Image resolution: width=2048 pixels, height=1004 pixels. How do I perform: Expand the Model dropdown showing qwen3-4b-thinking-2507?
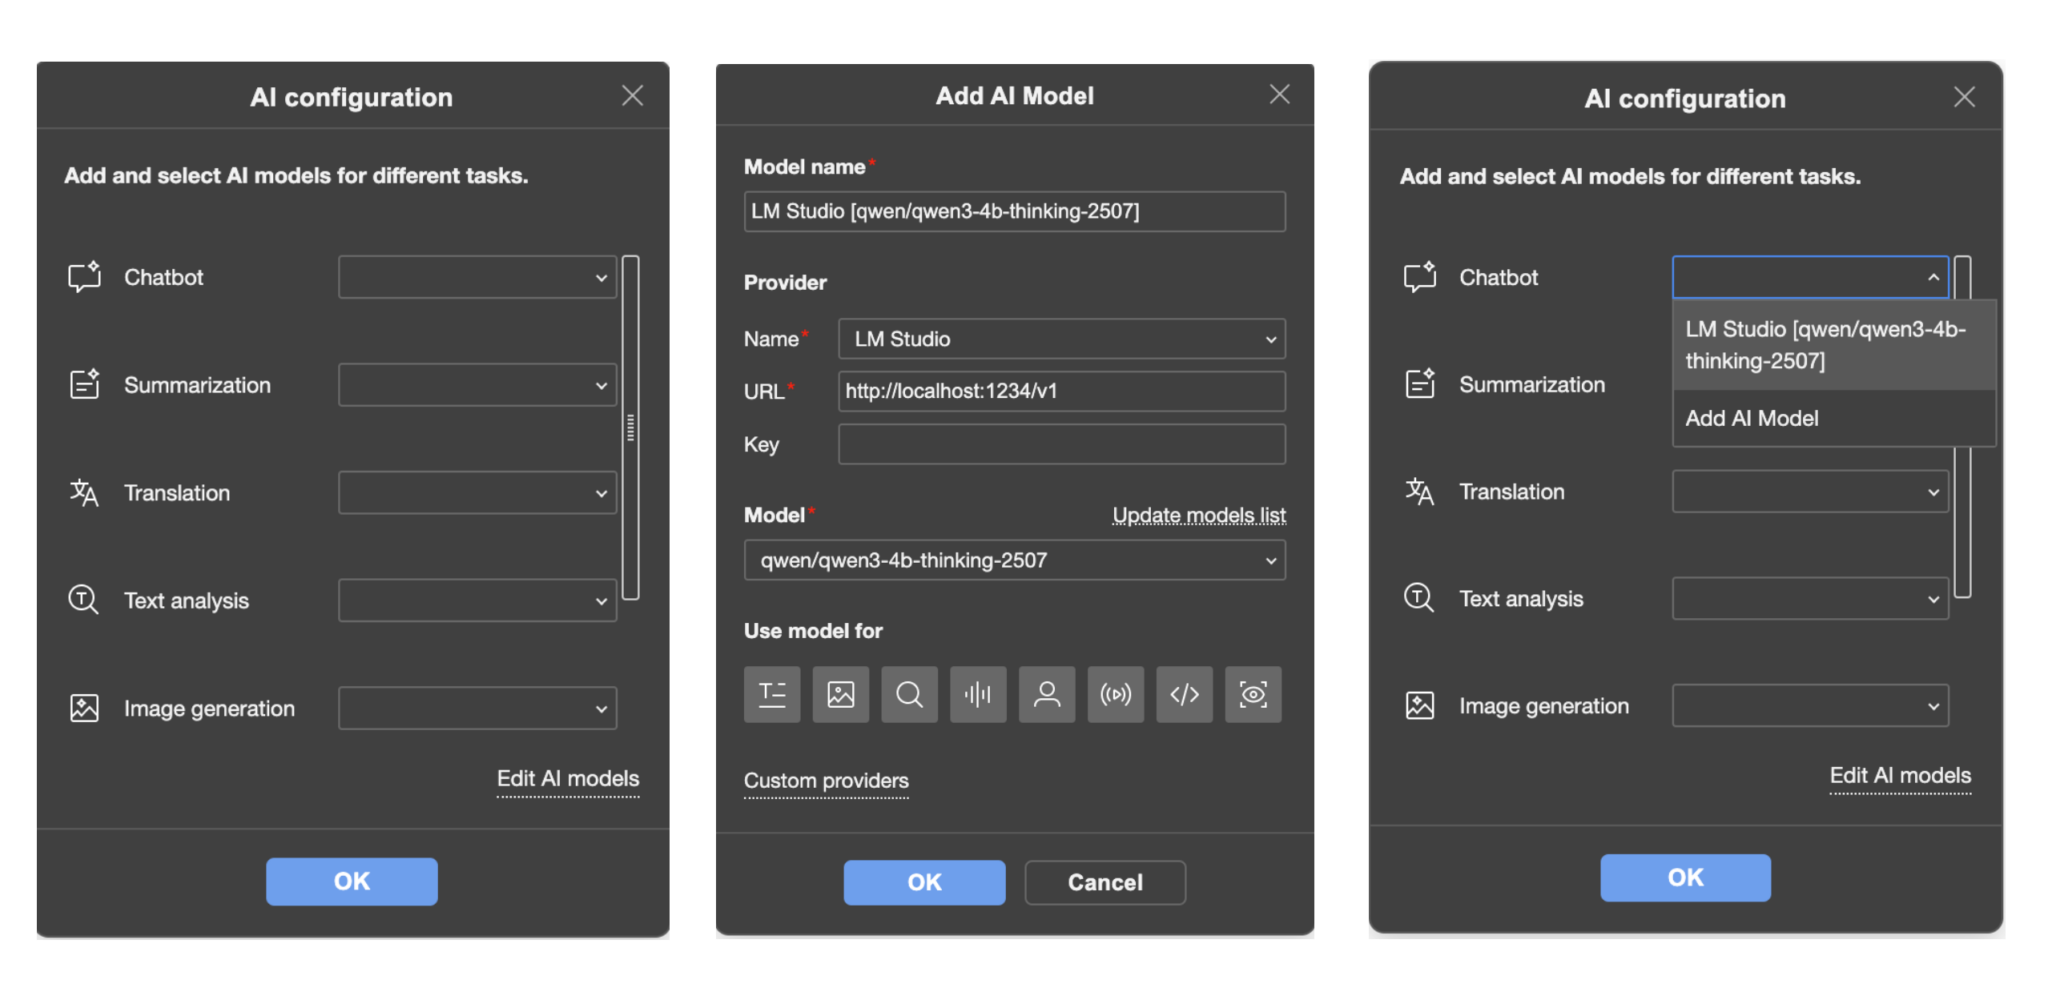tap(1014, 560)
